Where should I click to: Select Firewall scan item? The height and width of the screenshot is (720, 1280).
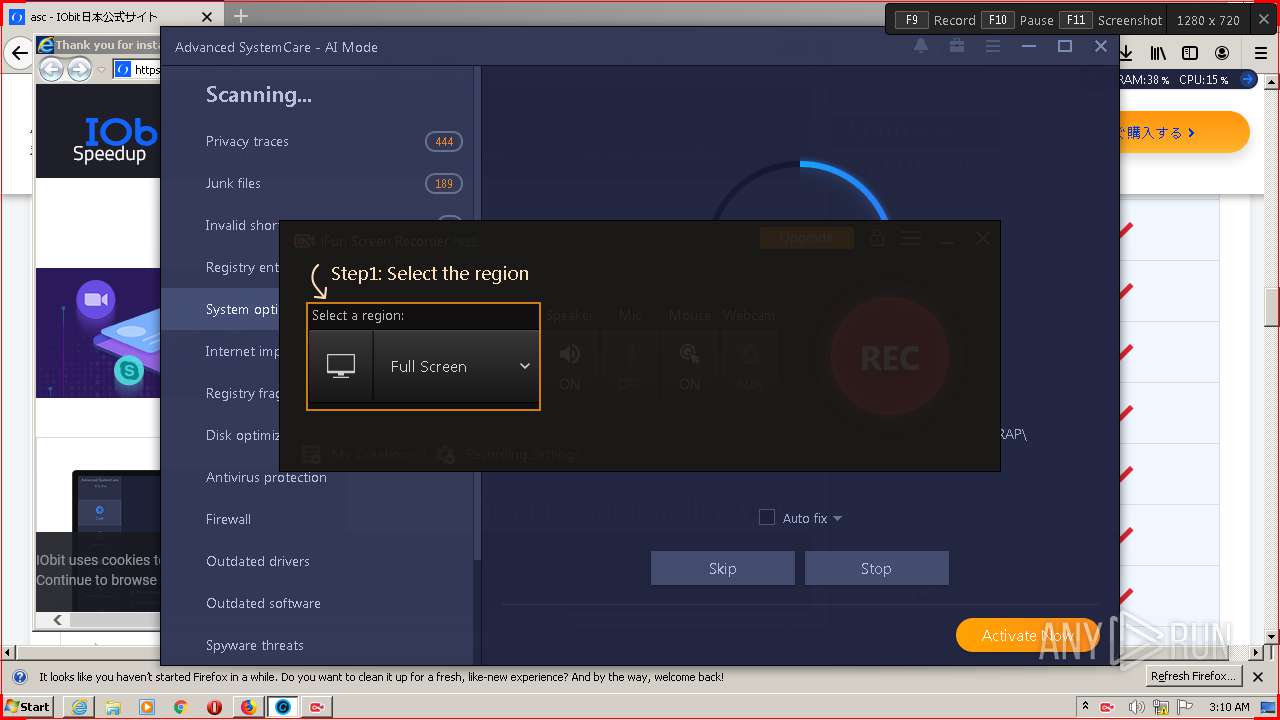tap(319, 519)
